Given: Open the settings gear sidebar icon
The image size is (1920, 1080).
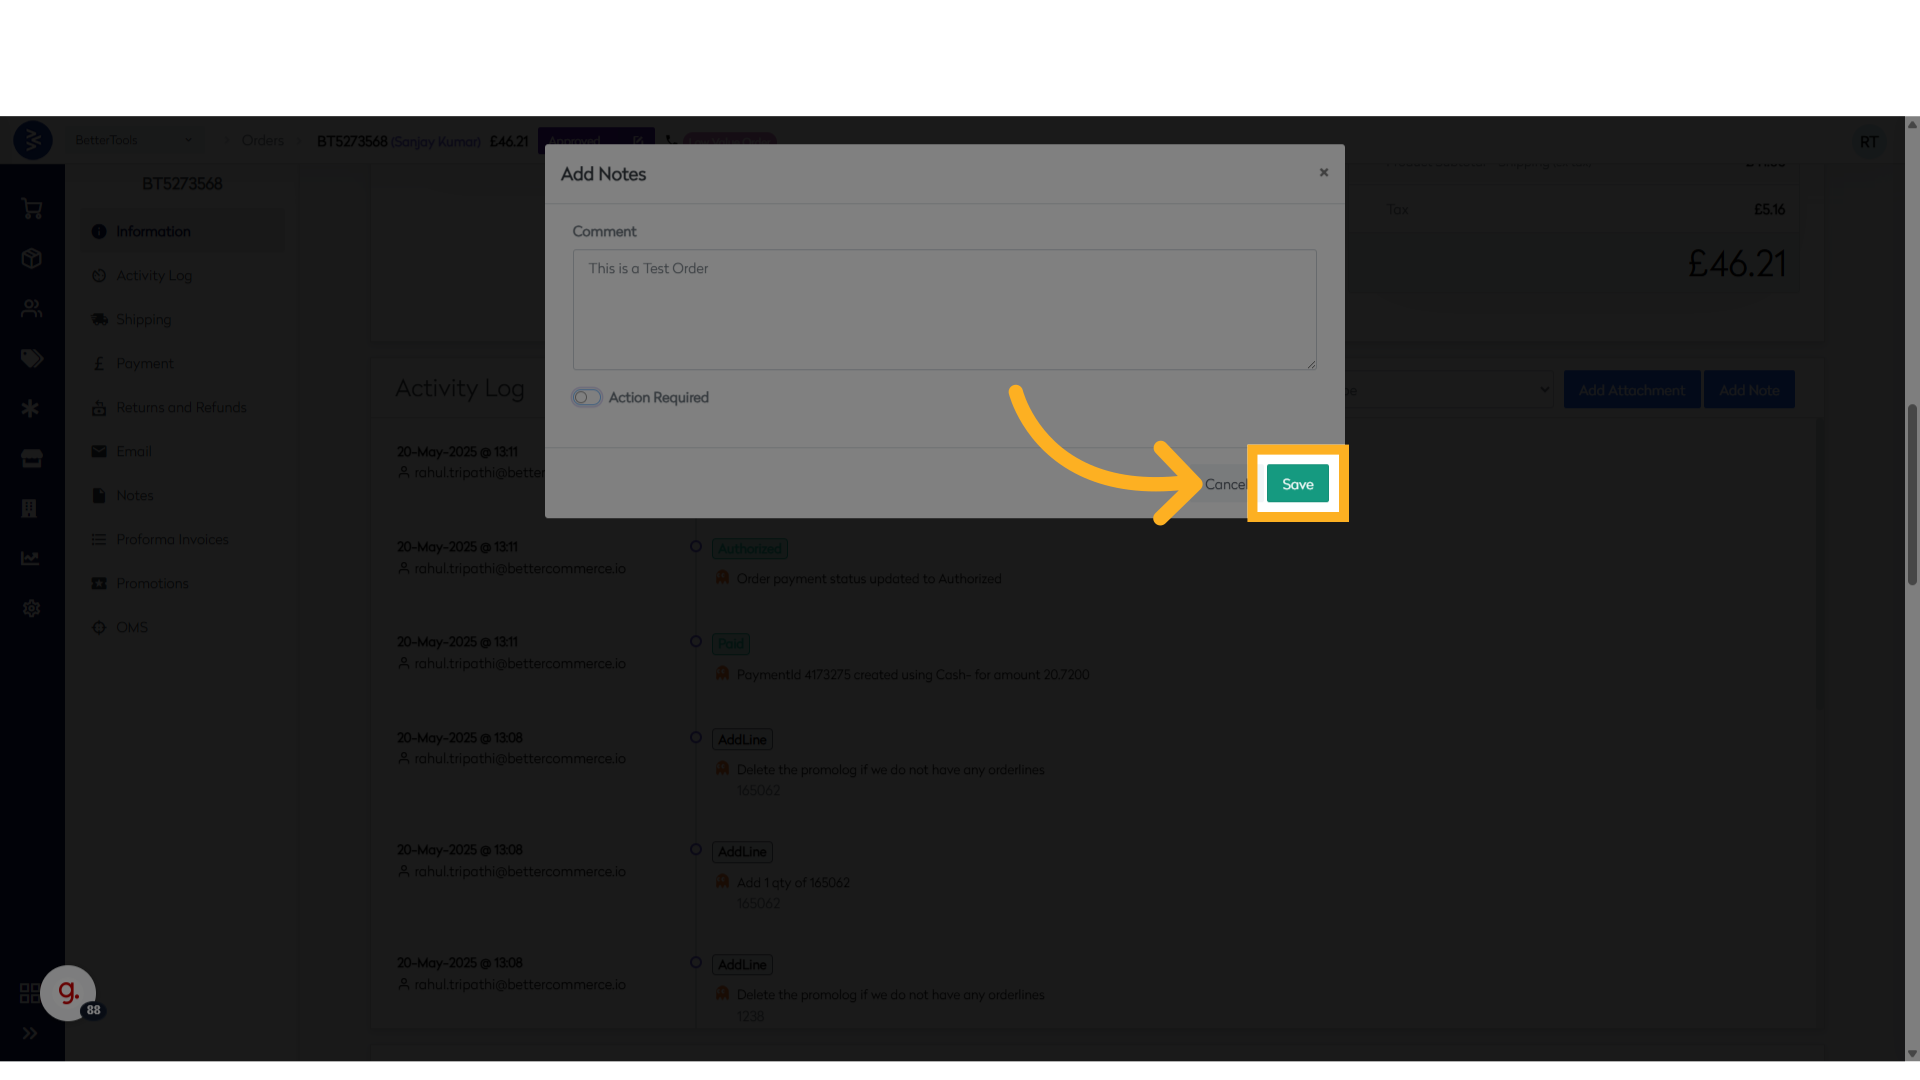Looking at the screenshot, I should (x=32, y=608).
